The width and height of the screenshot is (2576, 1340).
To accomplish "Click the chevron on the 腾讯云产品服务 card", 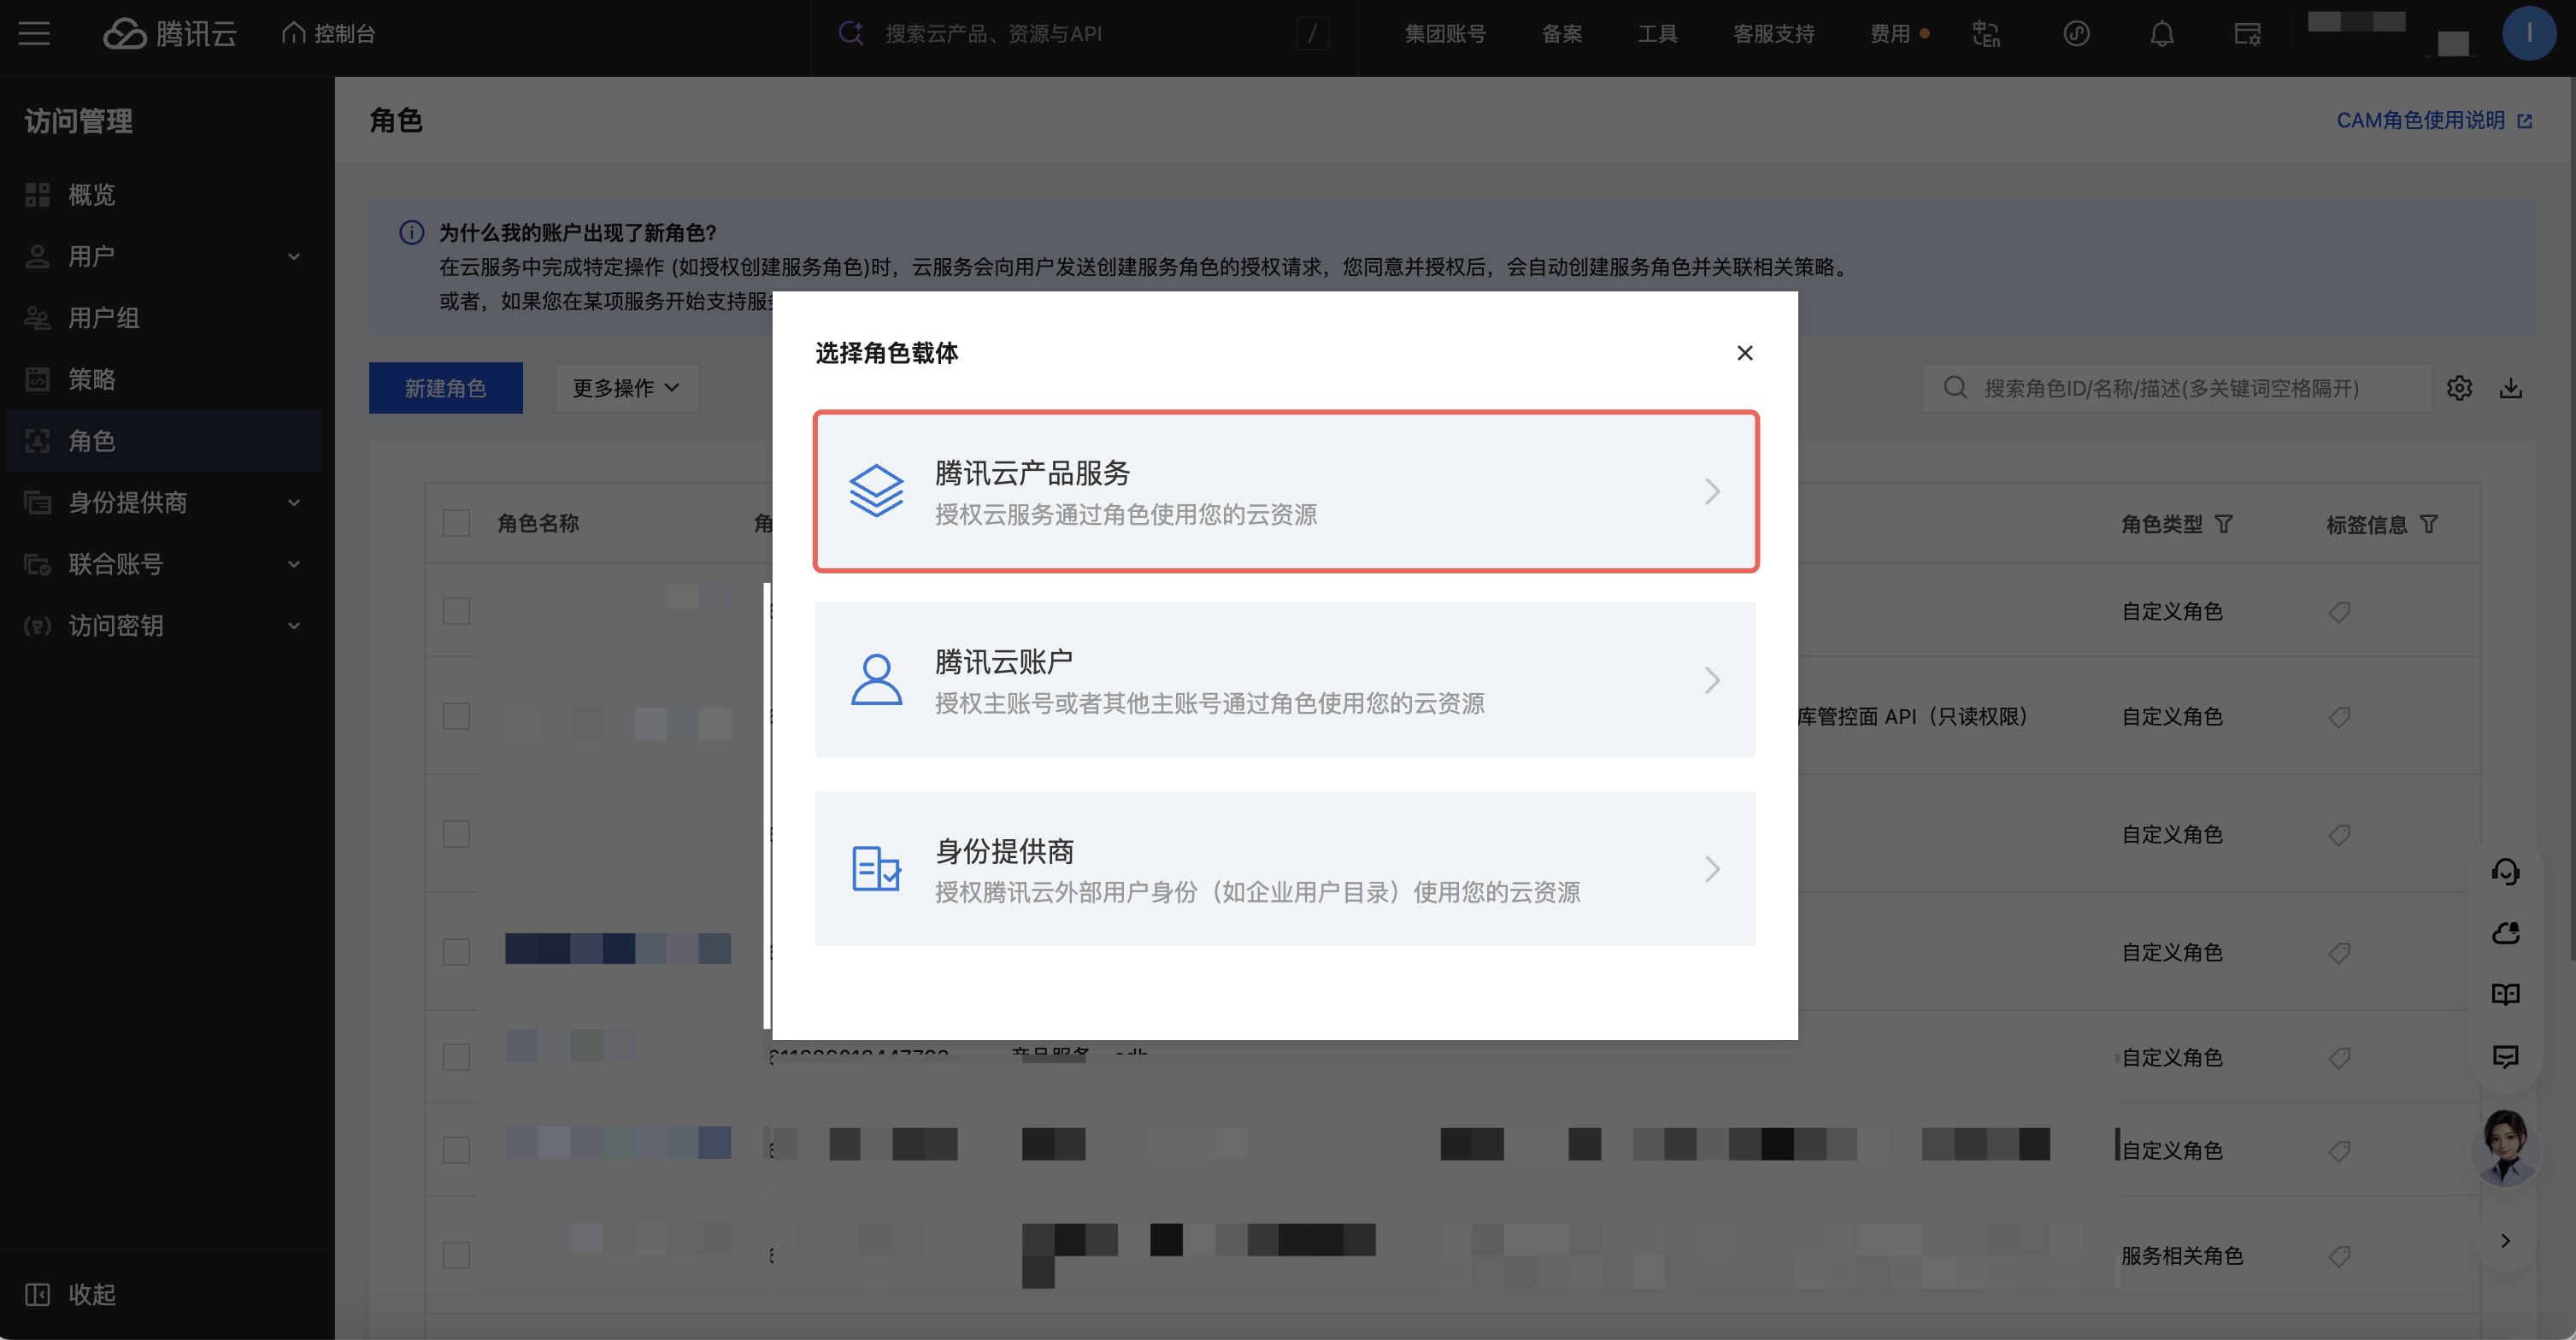I will pos(1712,491).
